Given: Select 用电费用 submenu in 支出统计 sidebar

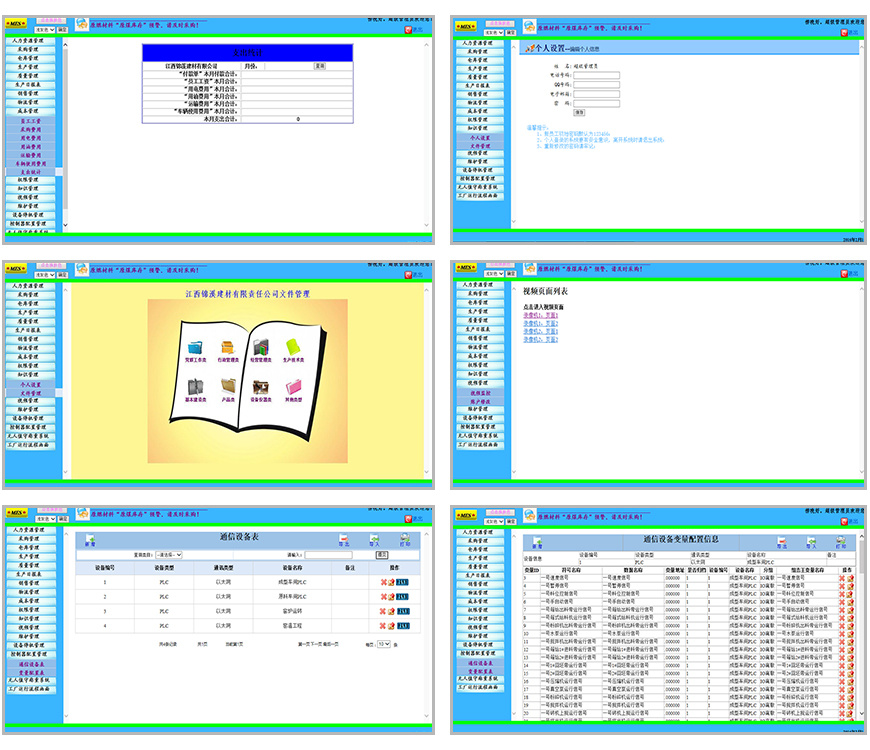Looking at the screenshot, I should pos(31,138).
